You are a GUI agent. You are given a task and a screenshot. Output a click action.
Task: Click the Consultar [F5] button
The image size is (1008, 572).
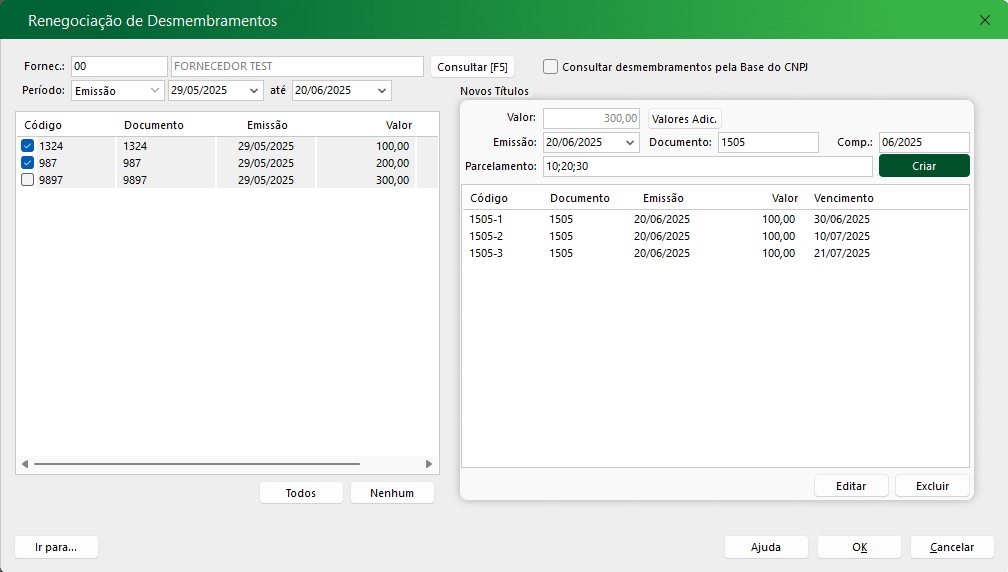(472, 67)
